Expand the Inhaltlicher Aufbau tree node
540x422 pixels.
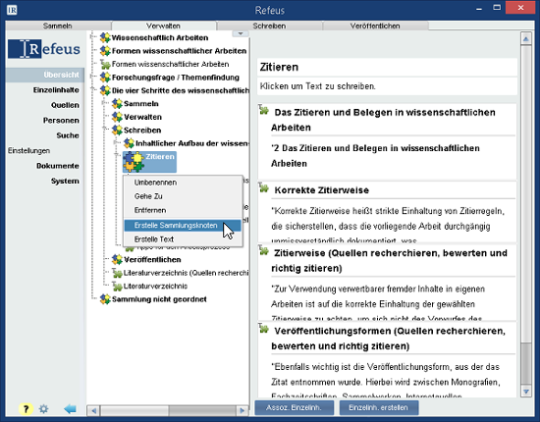pyautogui.click(x=116, y=142)
